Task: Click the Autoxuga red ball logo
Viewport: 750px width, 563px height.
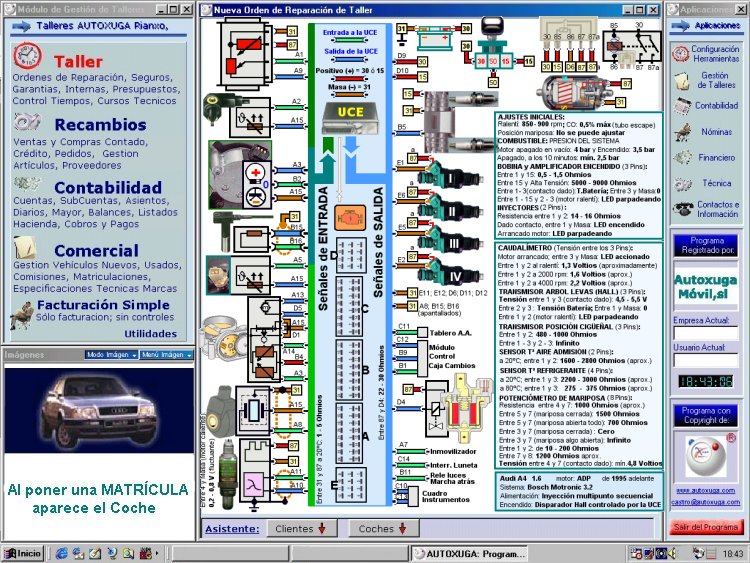Action: click(x=706, y=457)
